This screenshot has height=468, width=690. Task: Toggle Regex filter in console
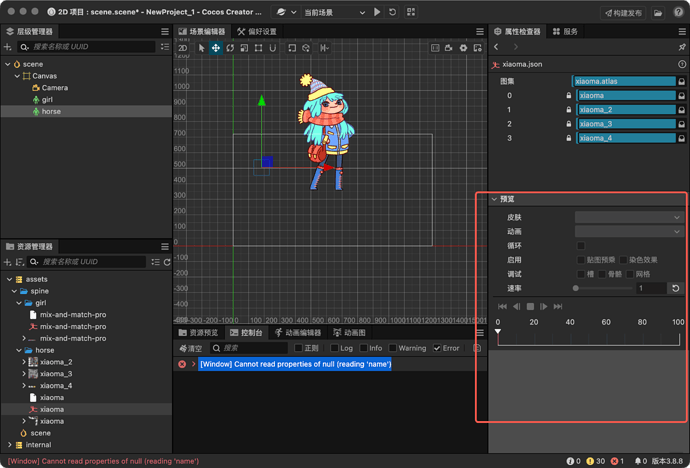(x=298, y=348)
